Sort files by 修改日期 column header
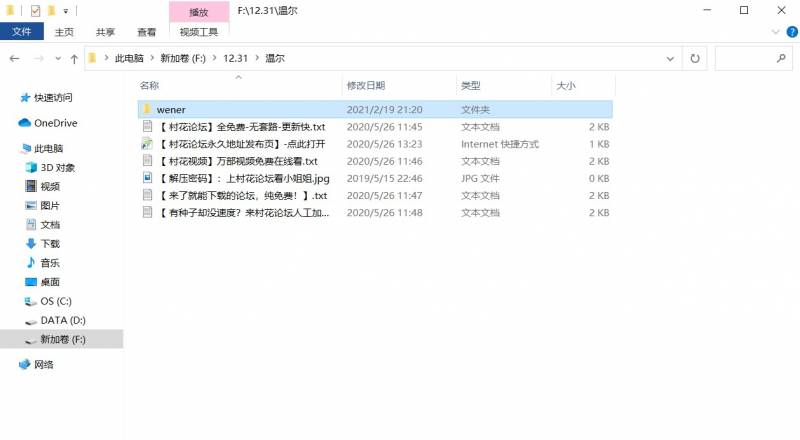Screen dimensions: 800x440 click(367, 86)
